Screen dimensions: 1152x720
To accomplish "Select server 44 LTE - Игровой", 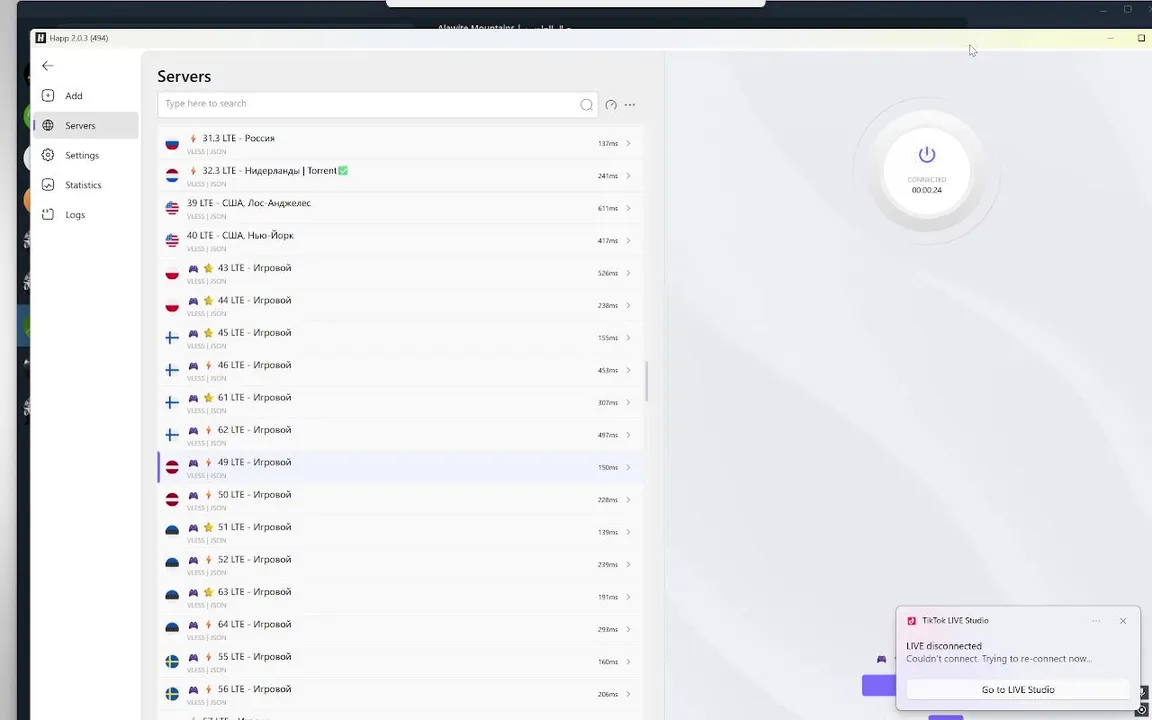I will coord(400,305).
